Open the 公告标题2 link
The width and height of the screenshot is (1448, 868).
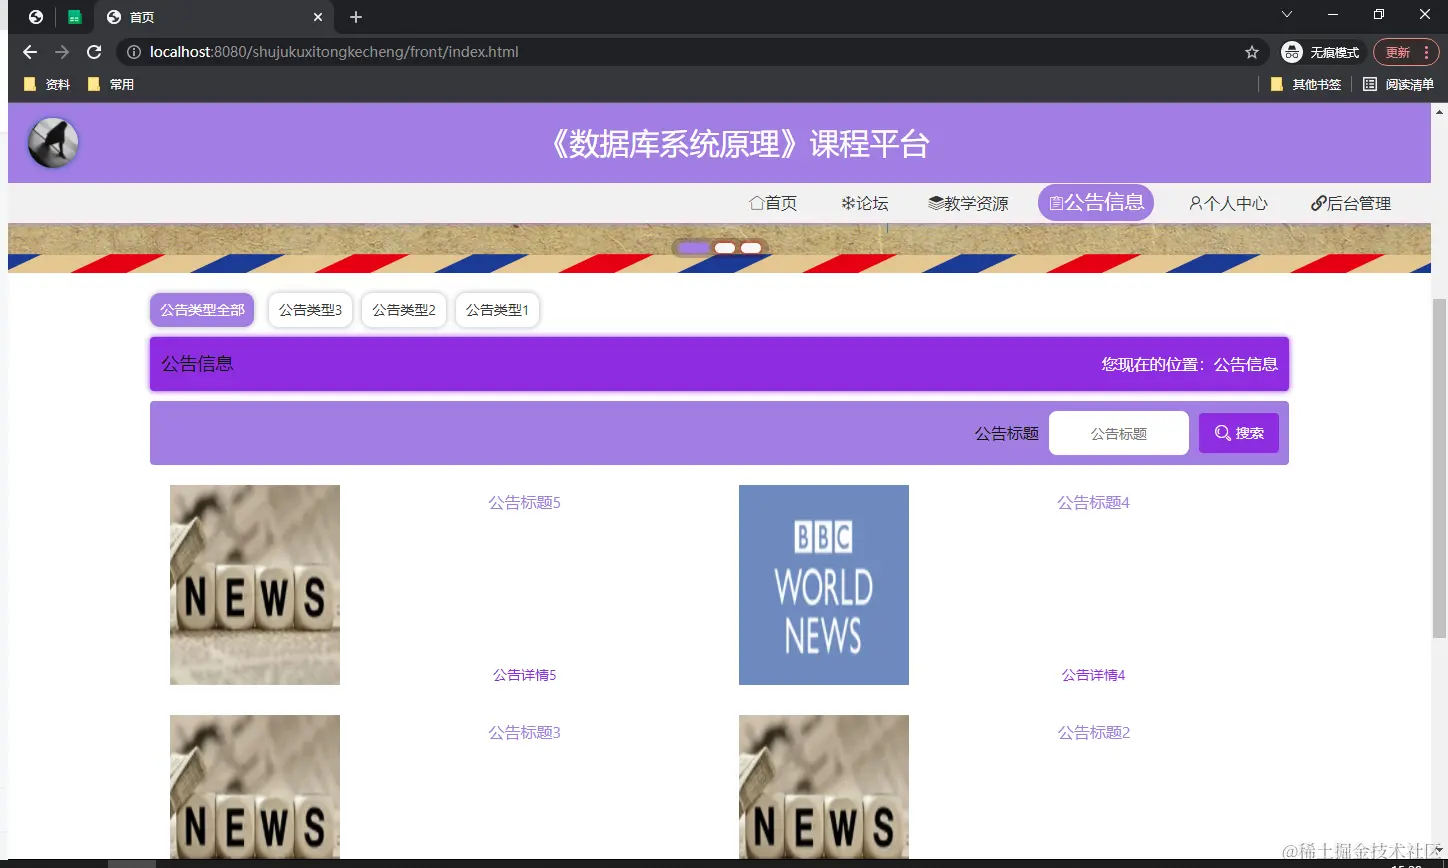click(1094, 732)
